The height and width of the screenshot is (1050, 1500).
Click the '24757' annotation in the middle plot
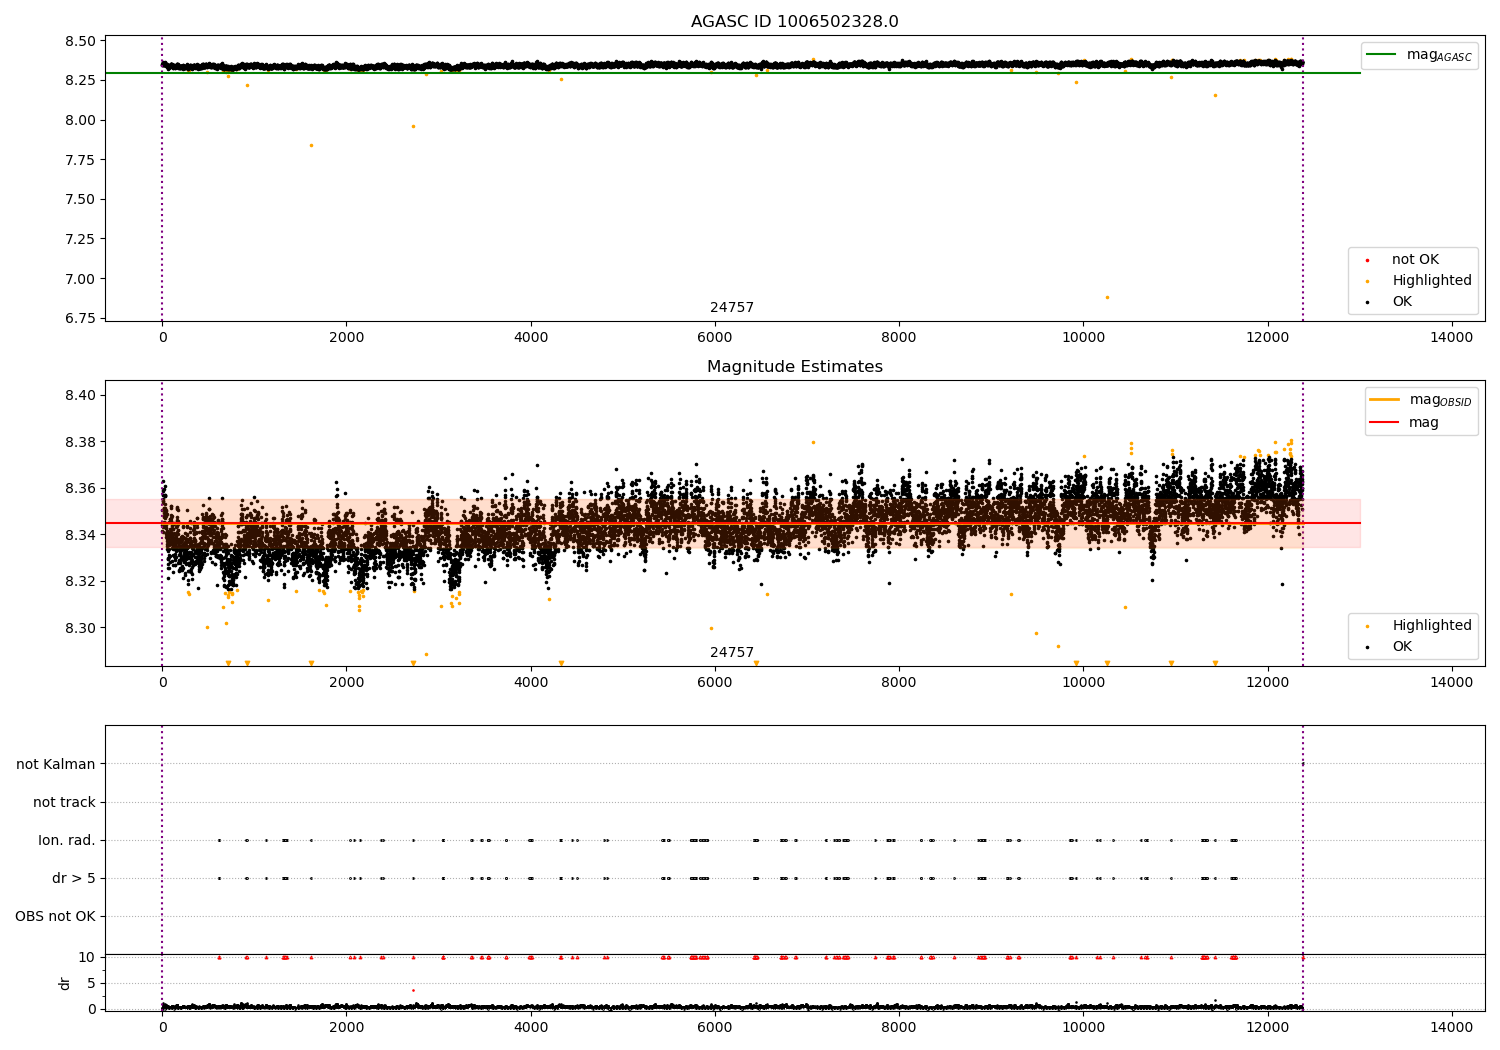coord(732,653)
